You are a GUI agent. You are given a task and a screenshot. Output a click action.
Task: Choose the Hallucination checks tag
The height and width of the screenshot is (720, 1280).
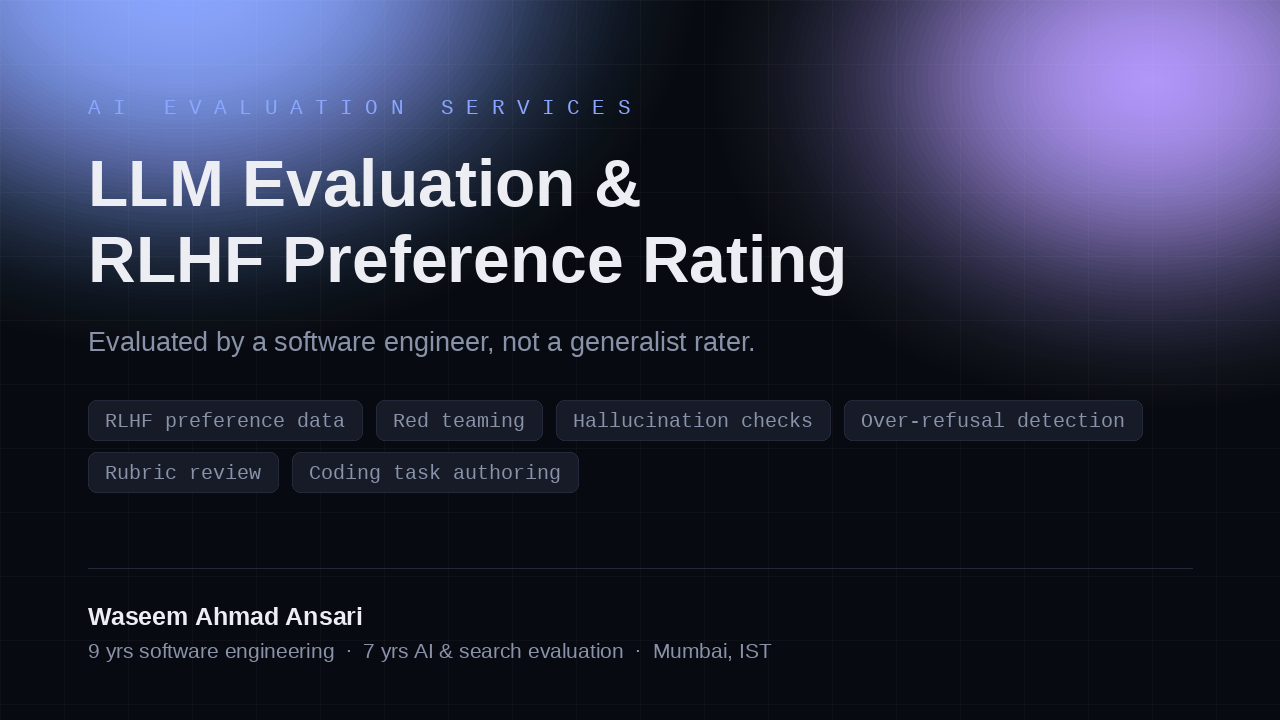pyautogui.click(x=693, y=421)
